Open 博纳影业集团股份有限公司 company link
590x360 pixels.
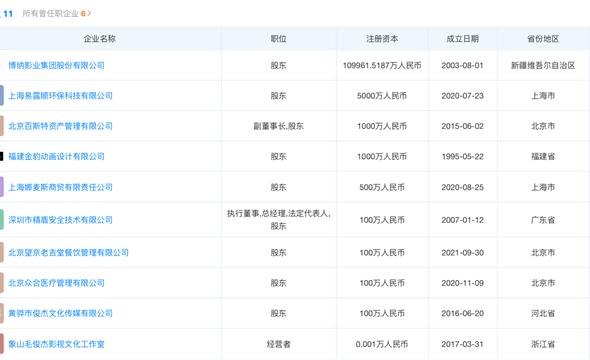[x=56, y=65]
